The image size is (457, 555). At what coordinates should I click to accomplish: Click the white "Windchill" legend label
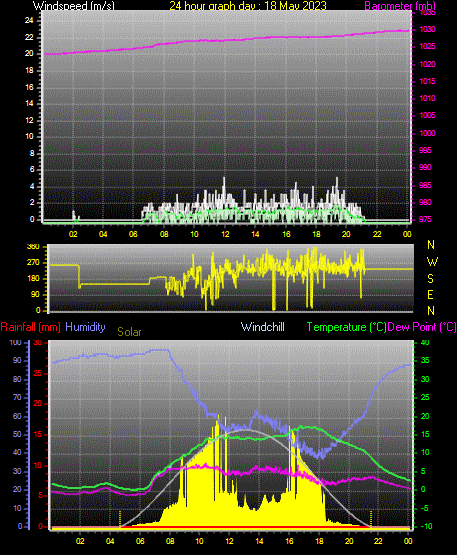(263, 327)
